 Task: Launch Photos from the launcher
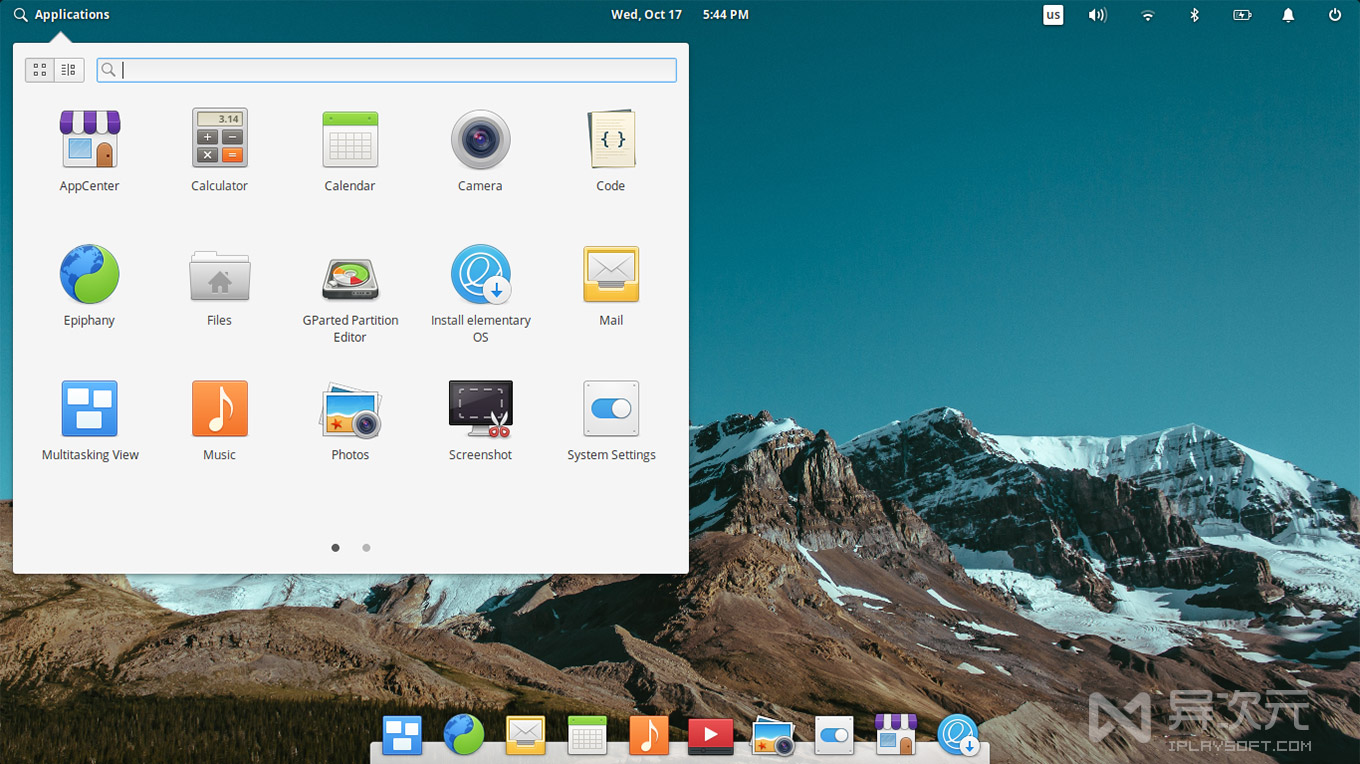(350, 408)
